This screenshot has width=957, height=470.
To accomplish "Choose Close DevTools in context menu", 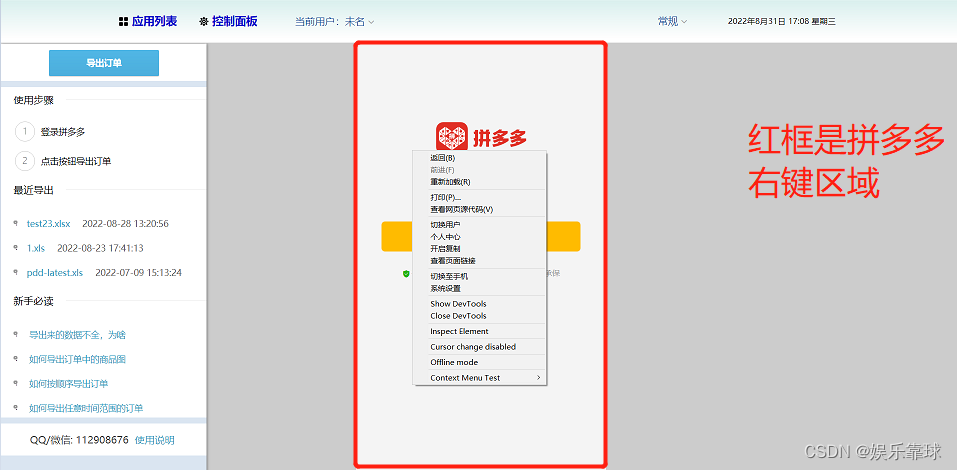I will (x=480, y=316).
